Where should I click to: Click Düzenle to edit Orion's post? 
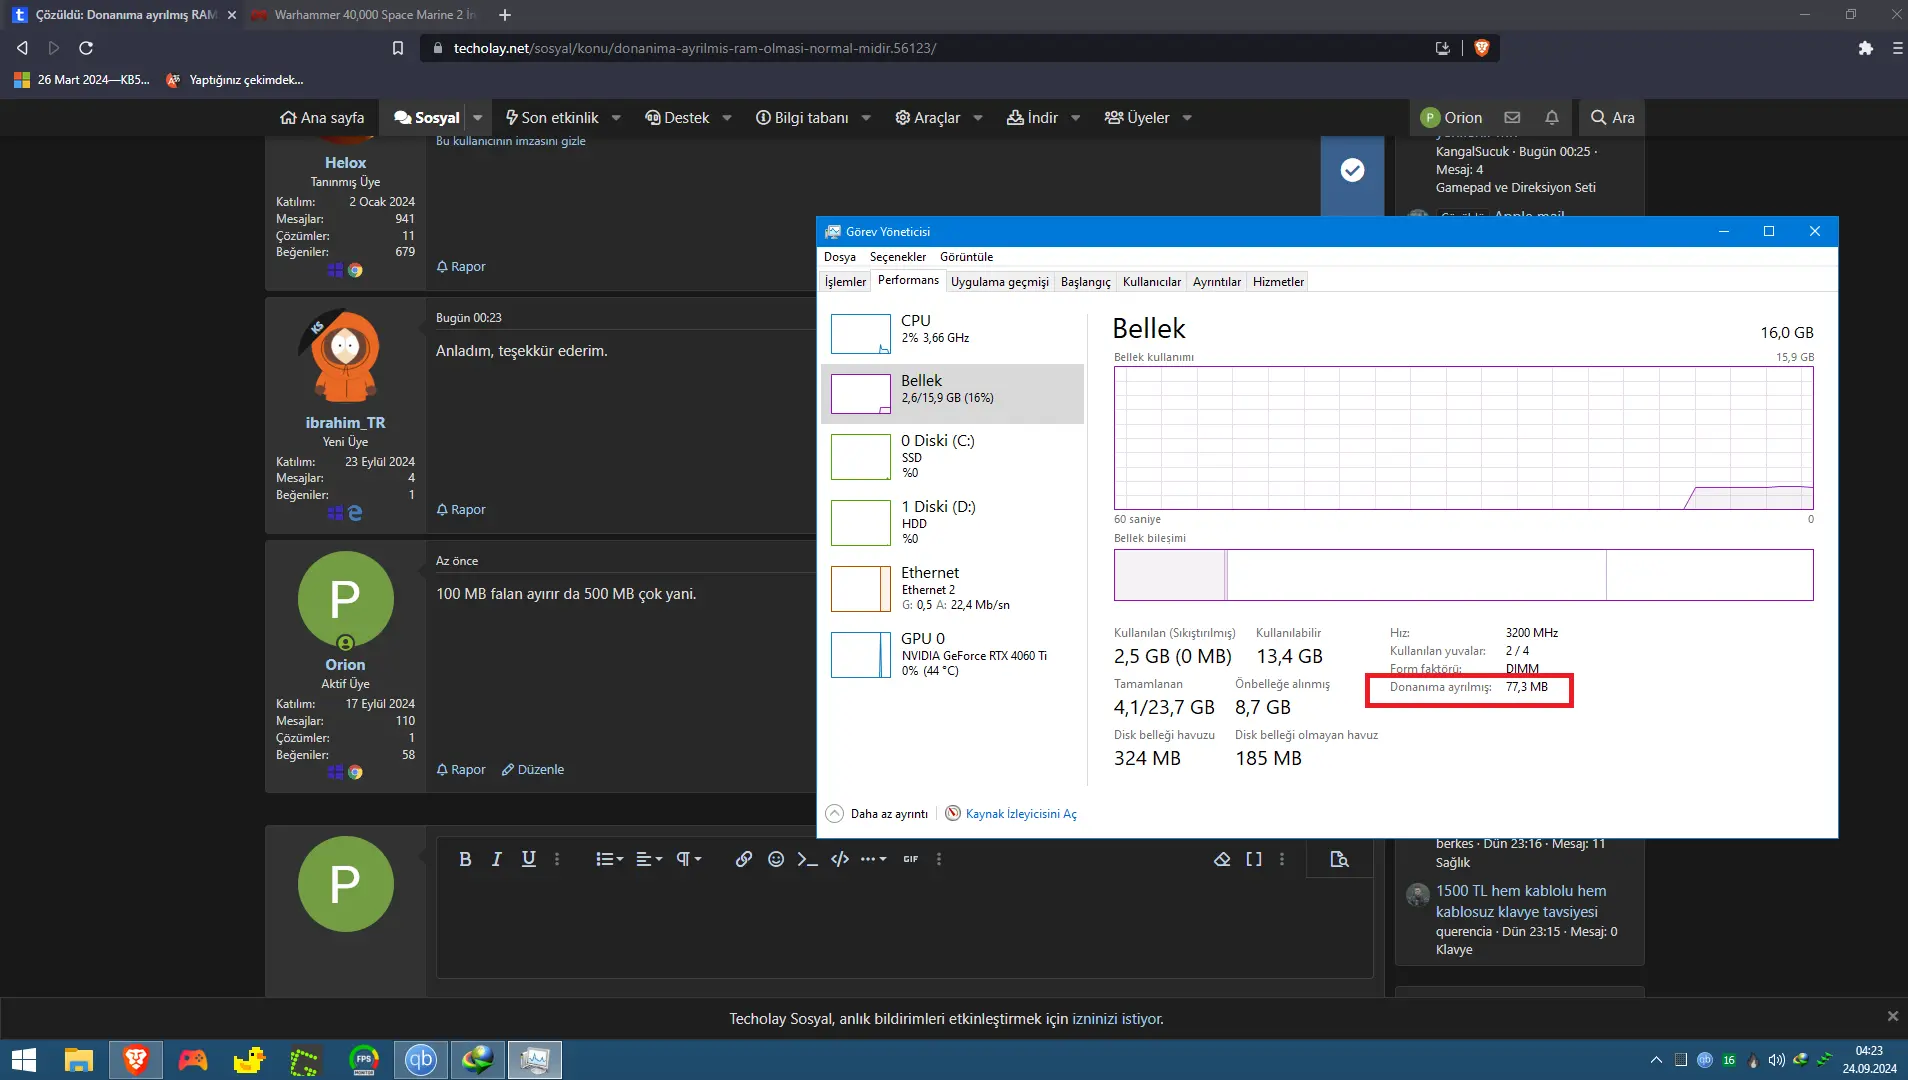(x=533, y=770)
